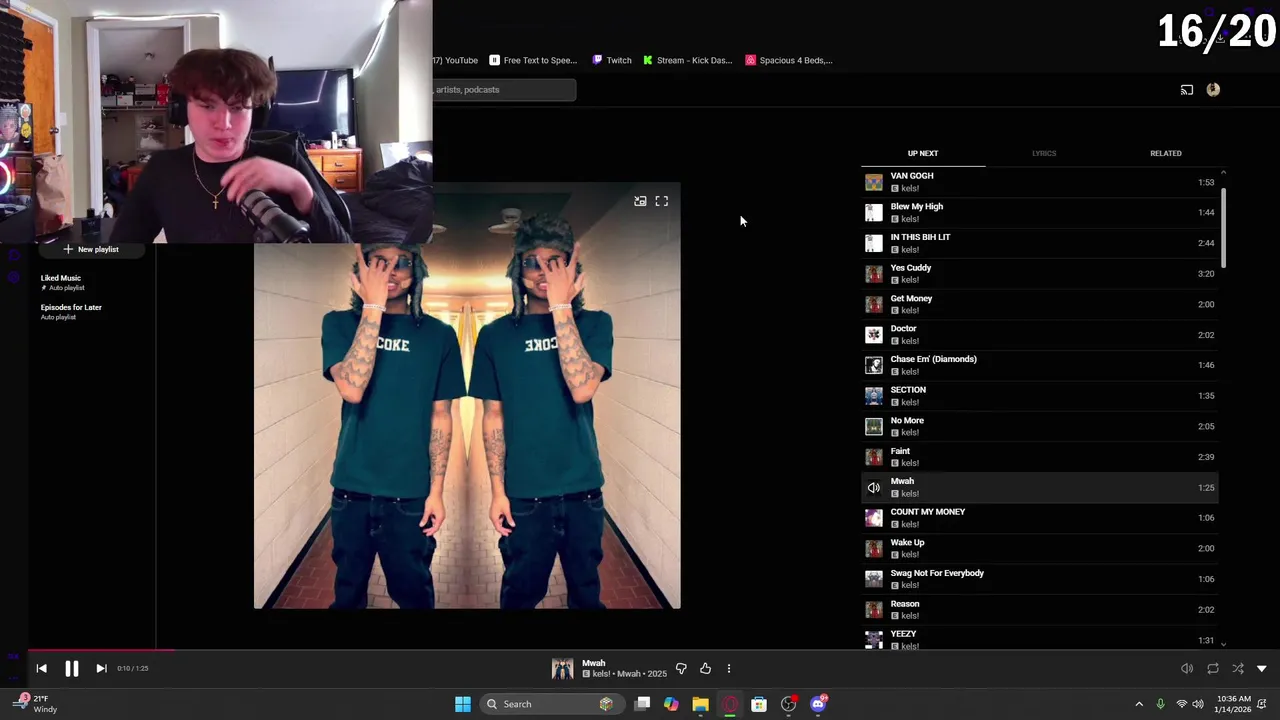The image size is (1280, 720).
Task: Click the microphone icon in system tray
Action: point(1160,704)
